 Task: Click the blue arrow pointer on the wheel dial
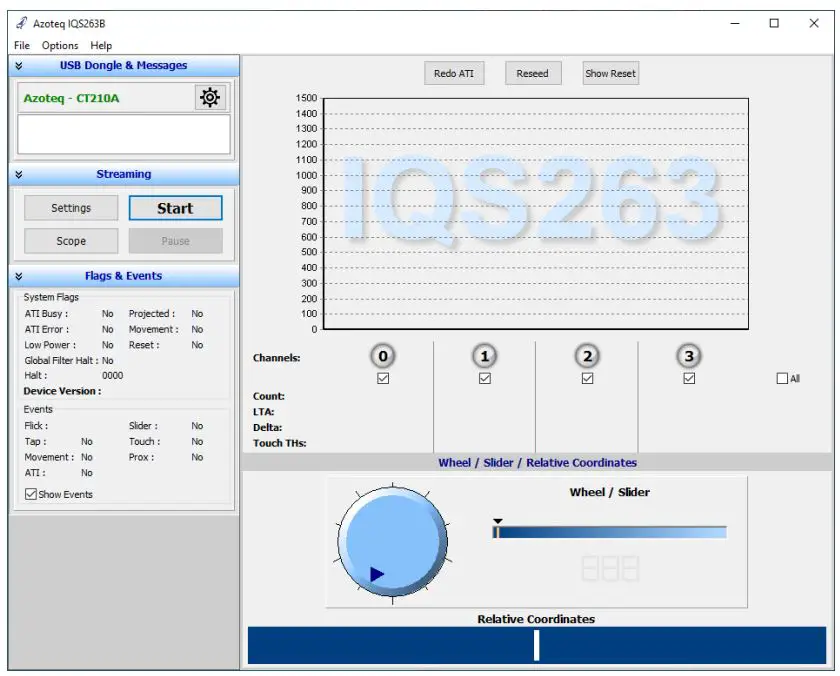377,573
